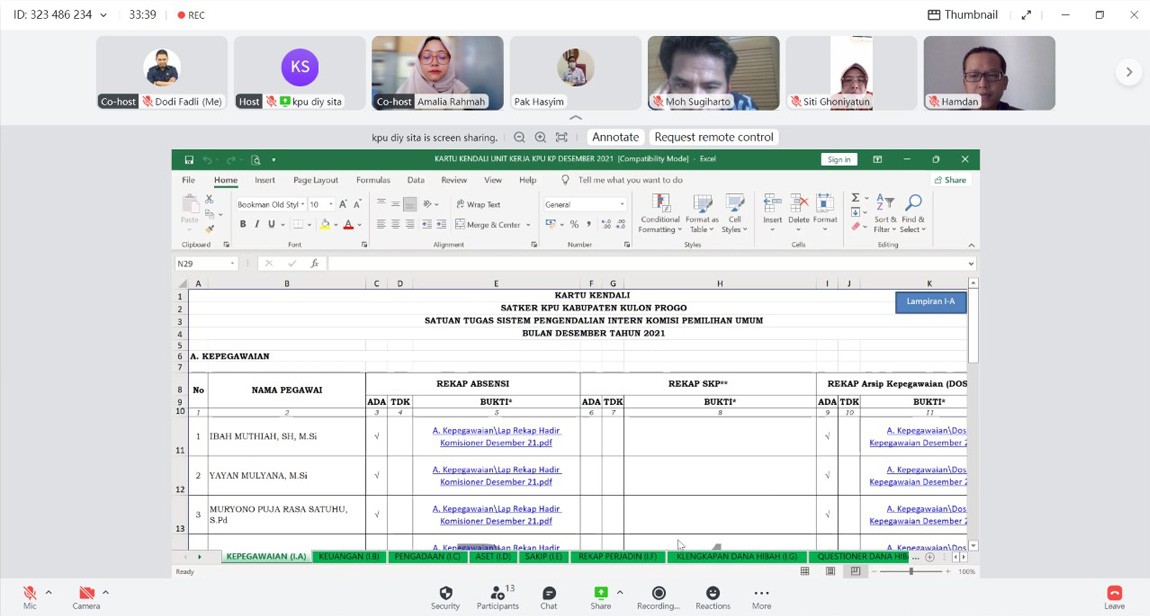Click the Recording control icon

click(x=658, y=593)
